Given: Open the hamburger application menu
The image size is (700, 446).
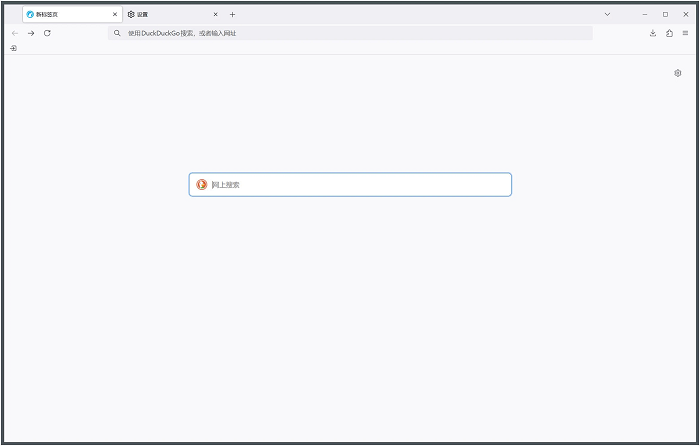Looking at the screenshot, I should 685,33.
